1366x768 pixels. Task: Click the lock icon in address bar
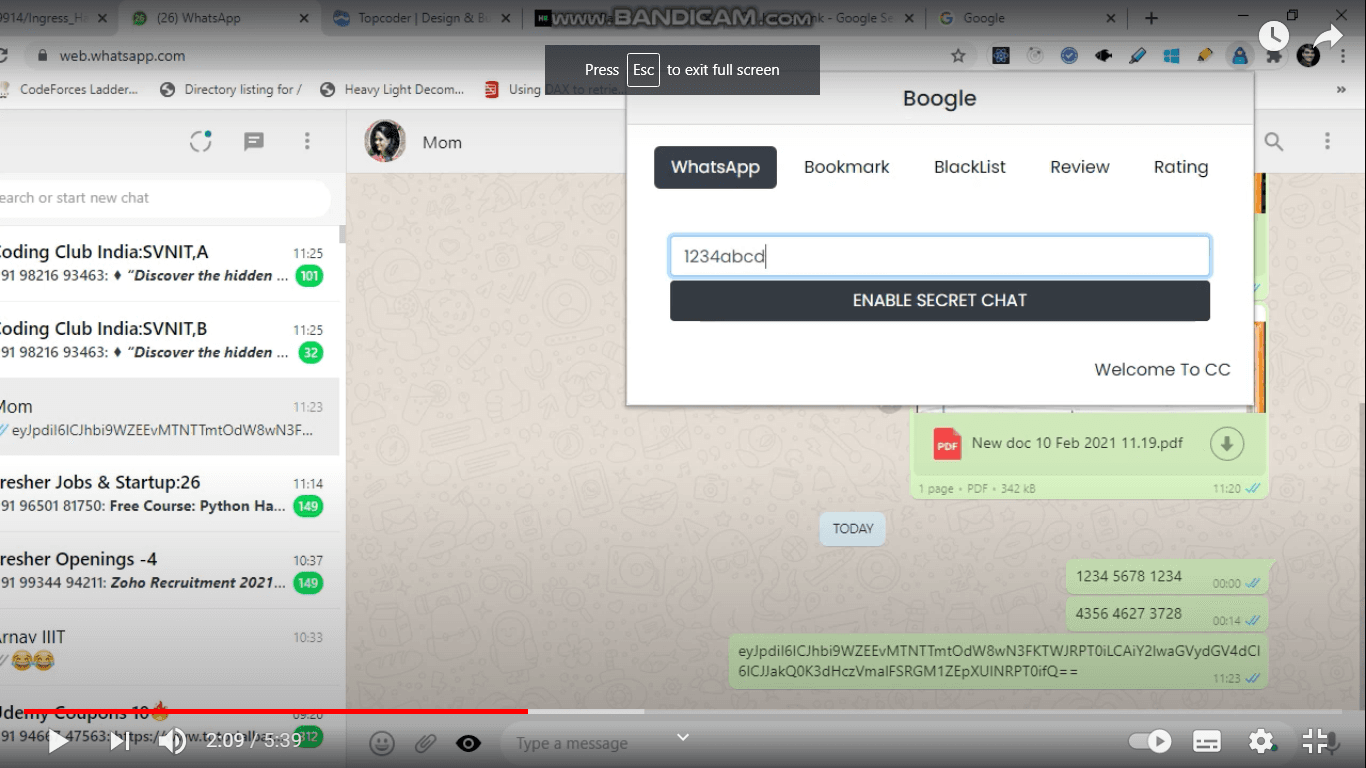pyautogui.click(x=41, y=56)
